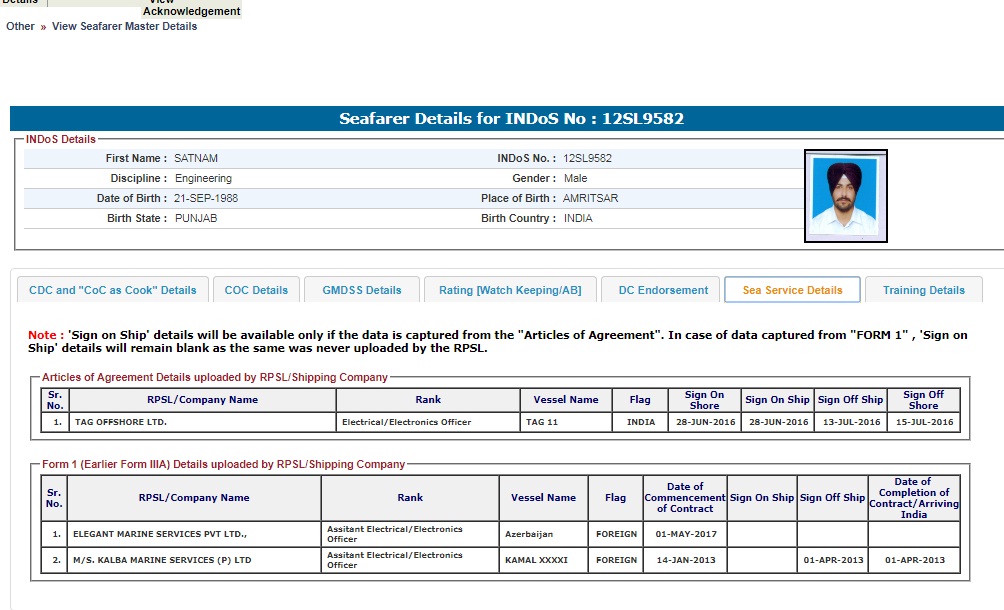Click the TAG OFFSHORE LTD. company cell
The height and width of the screenshot is (610, 1004).
coord(120,422)
